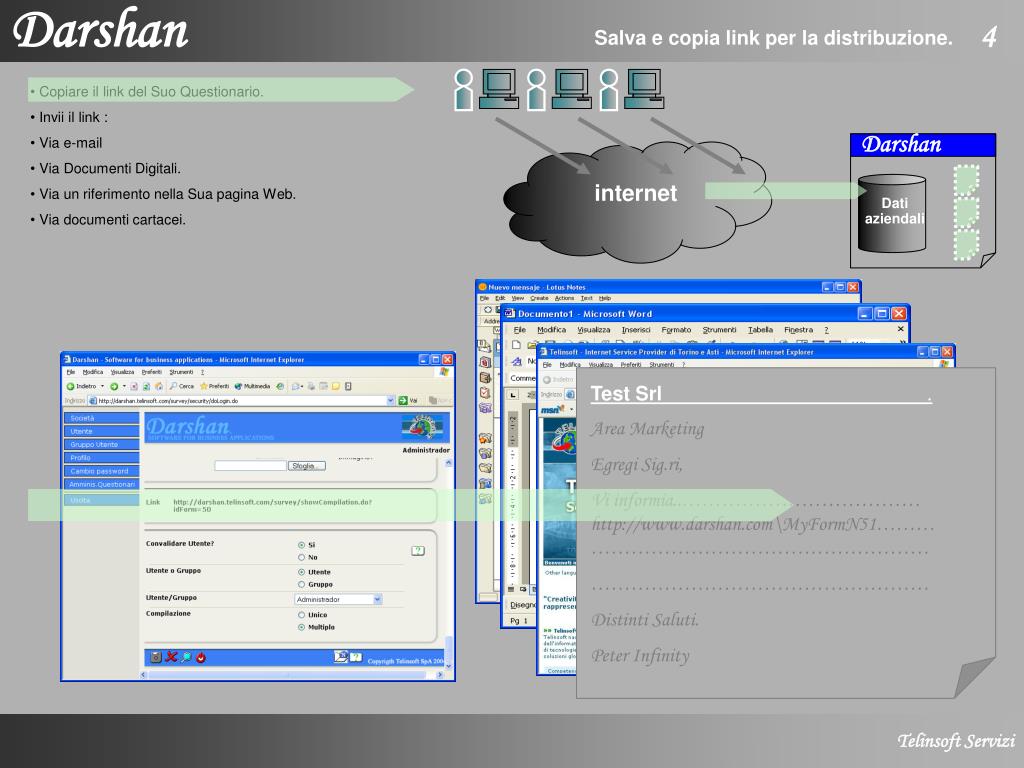1024x768 pixels.
Task: Open Formato menu in Microsoft Word
Action: click(676, 330)
